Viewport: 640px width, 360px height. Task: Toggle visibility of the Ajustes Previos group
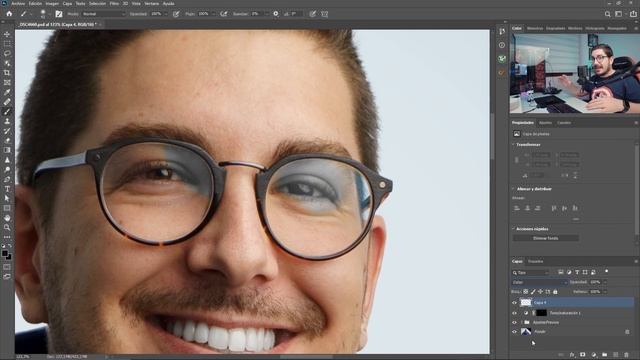[514, 322]
